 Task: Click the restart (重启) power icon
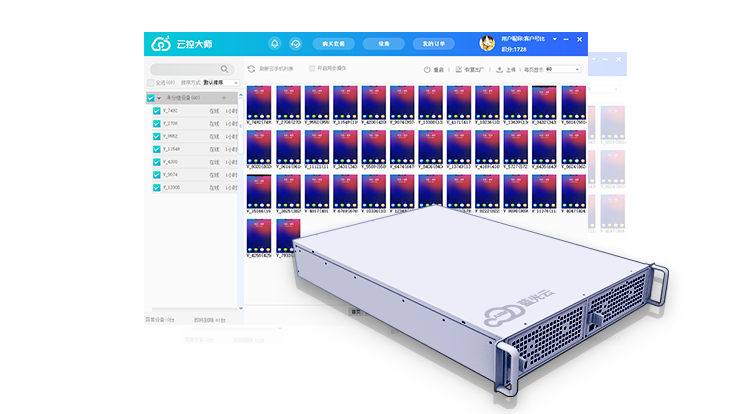point(427,70)
